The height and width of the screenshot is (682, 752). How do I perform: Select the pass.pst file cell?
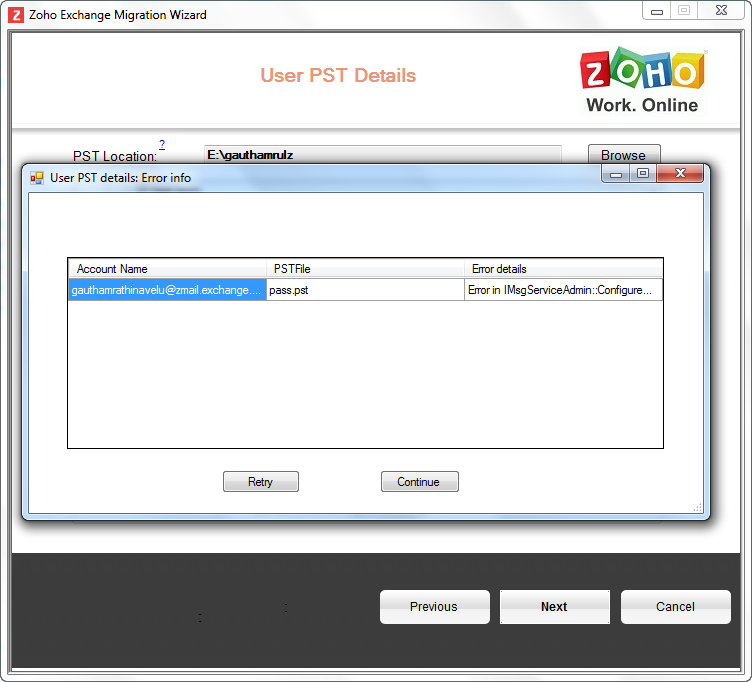coord(365,290)
